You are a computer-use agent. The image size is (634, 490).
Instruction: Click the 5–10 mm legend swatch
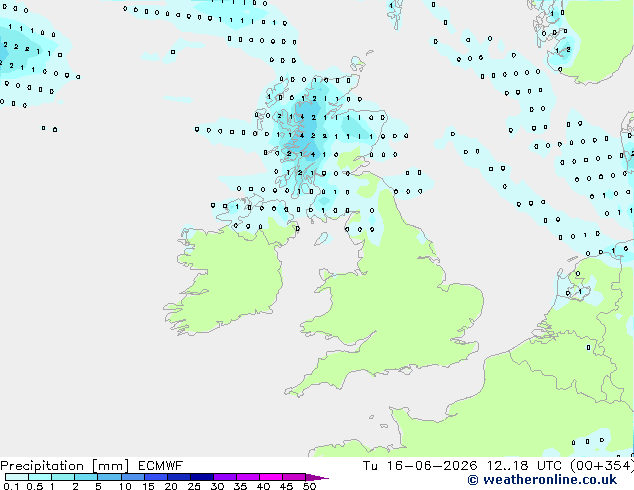tap(110, 477)
